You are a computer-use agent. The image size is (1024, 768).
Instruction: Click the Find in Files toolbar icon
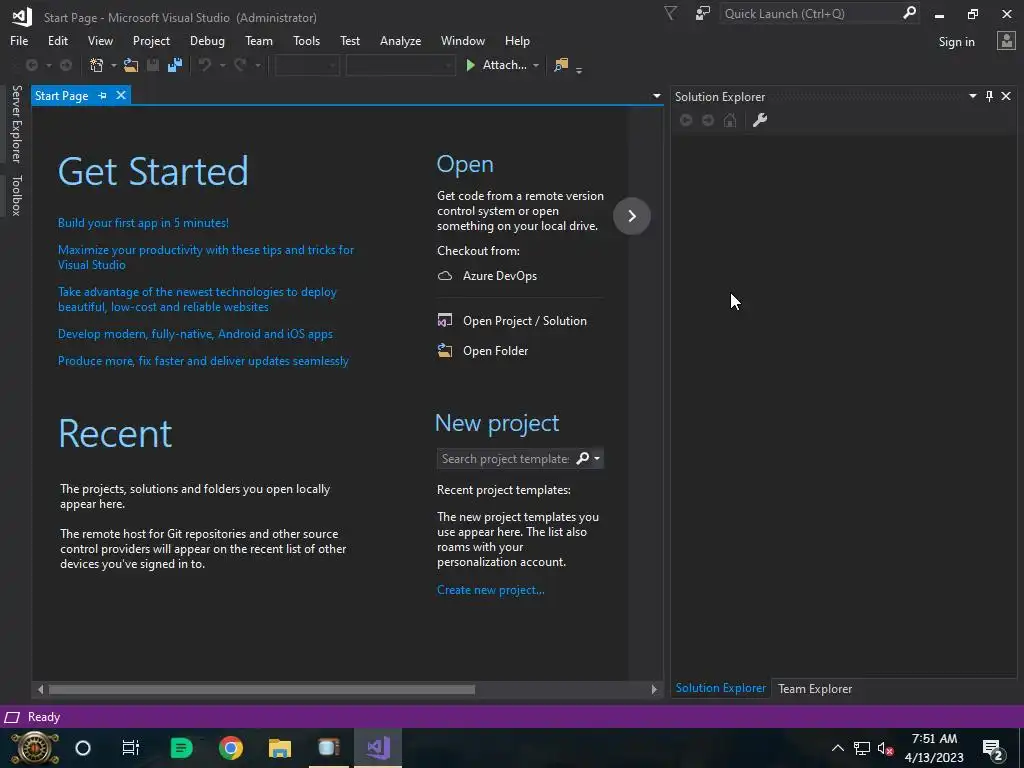click(x=561, y=65)
